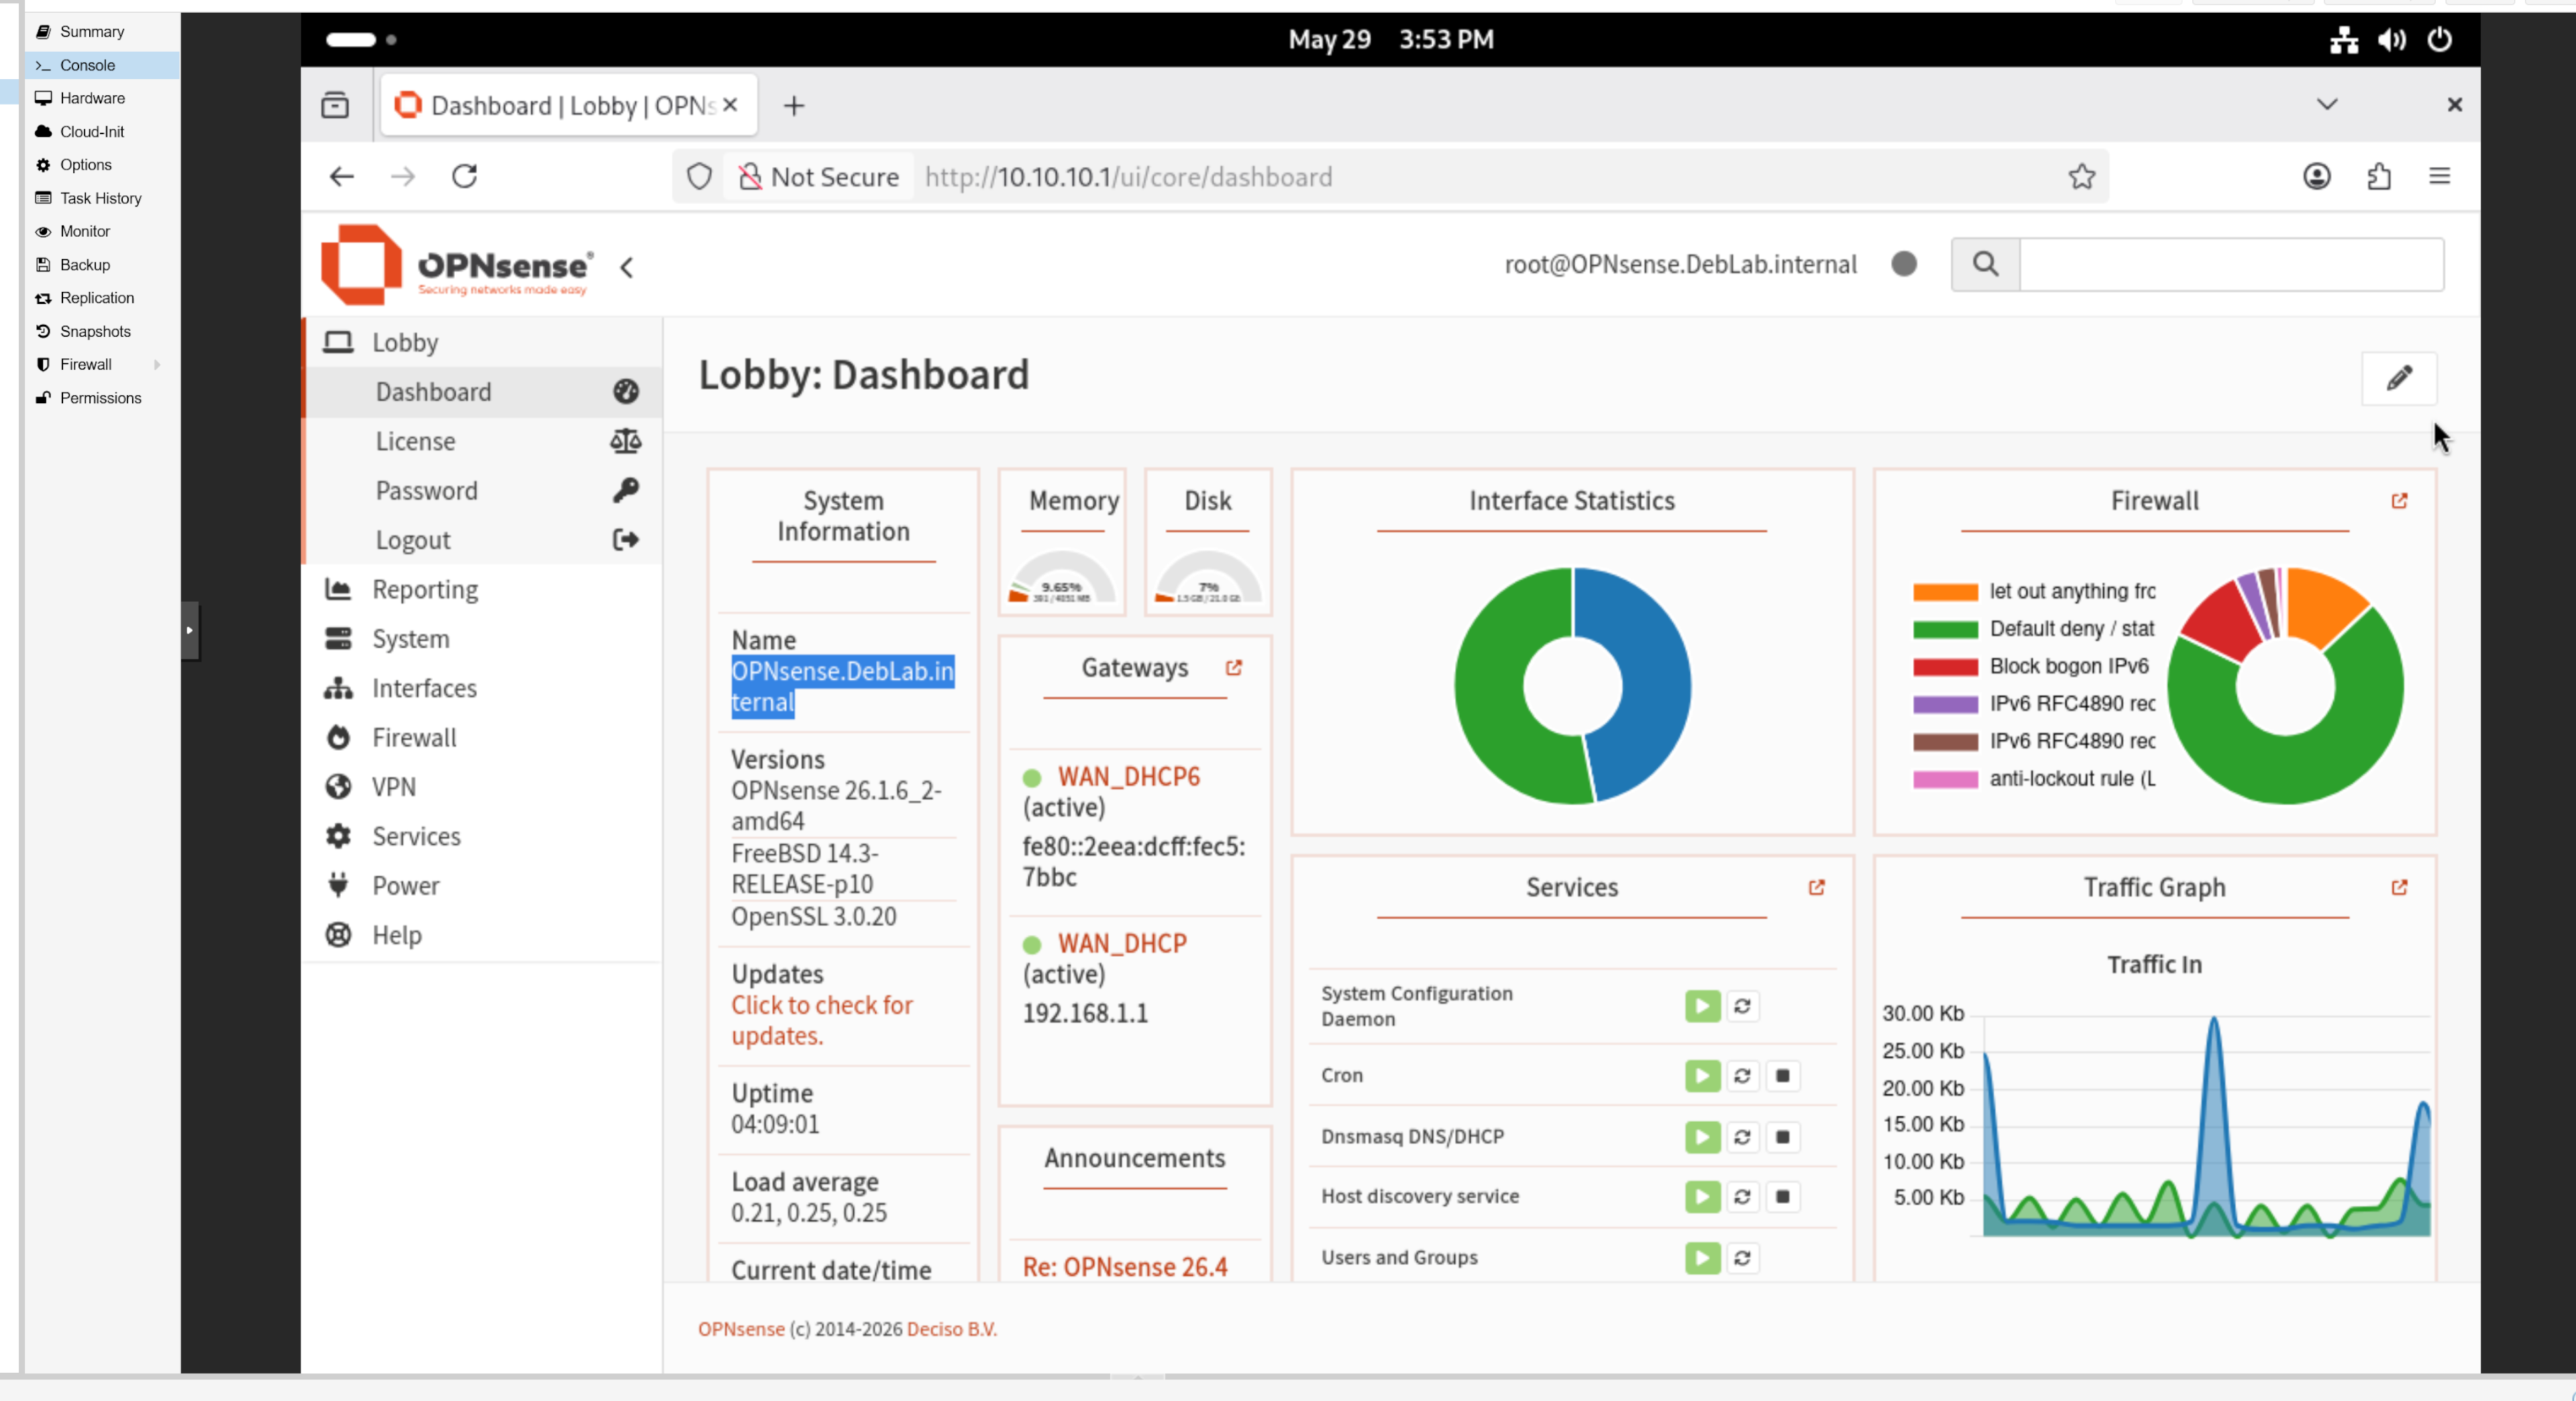Click the dashboard edit pencil icon
The image size is (2576, 1401).
[2398, 378]
